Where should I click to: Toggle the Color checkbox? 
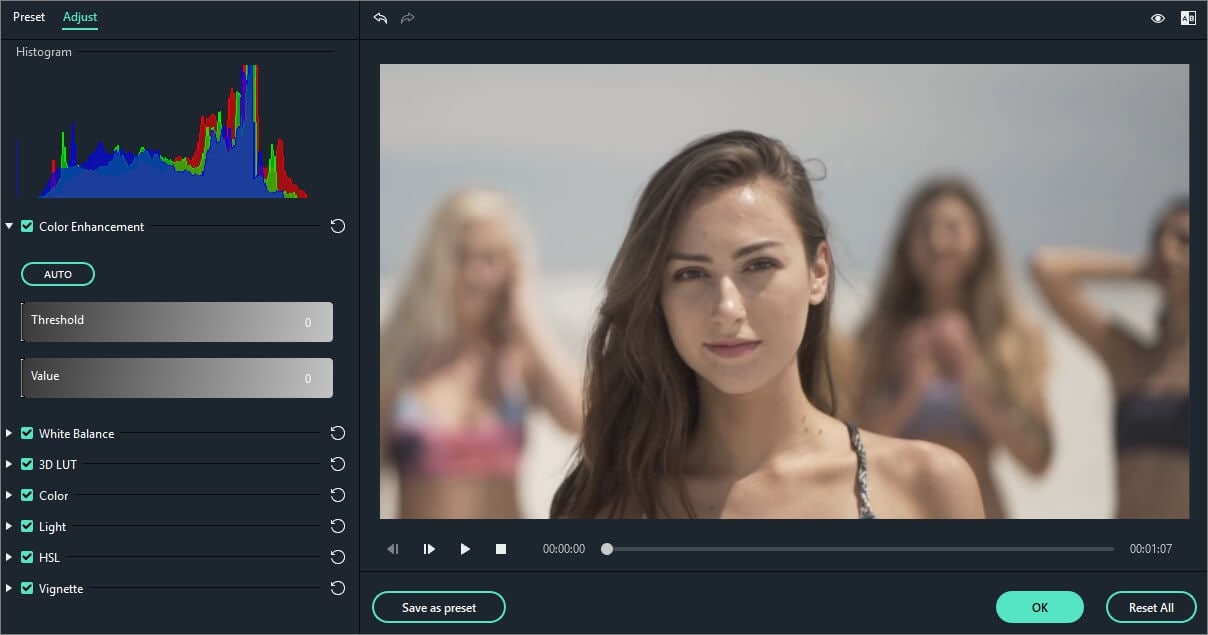tap(27, 495)
